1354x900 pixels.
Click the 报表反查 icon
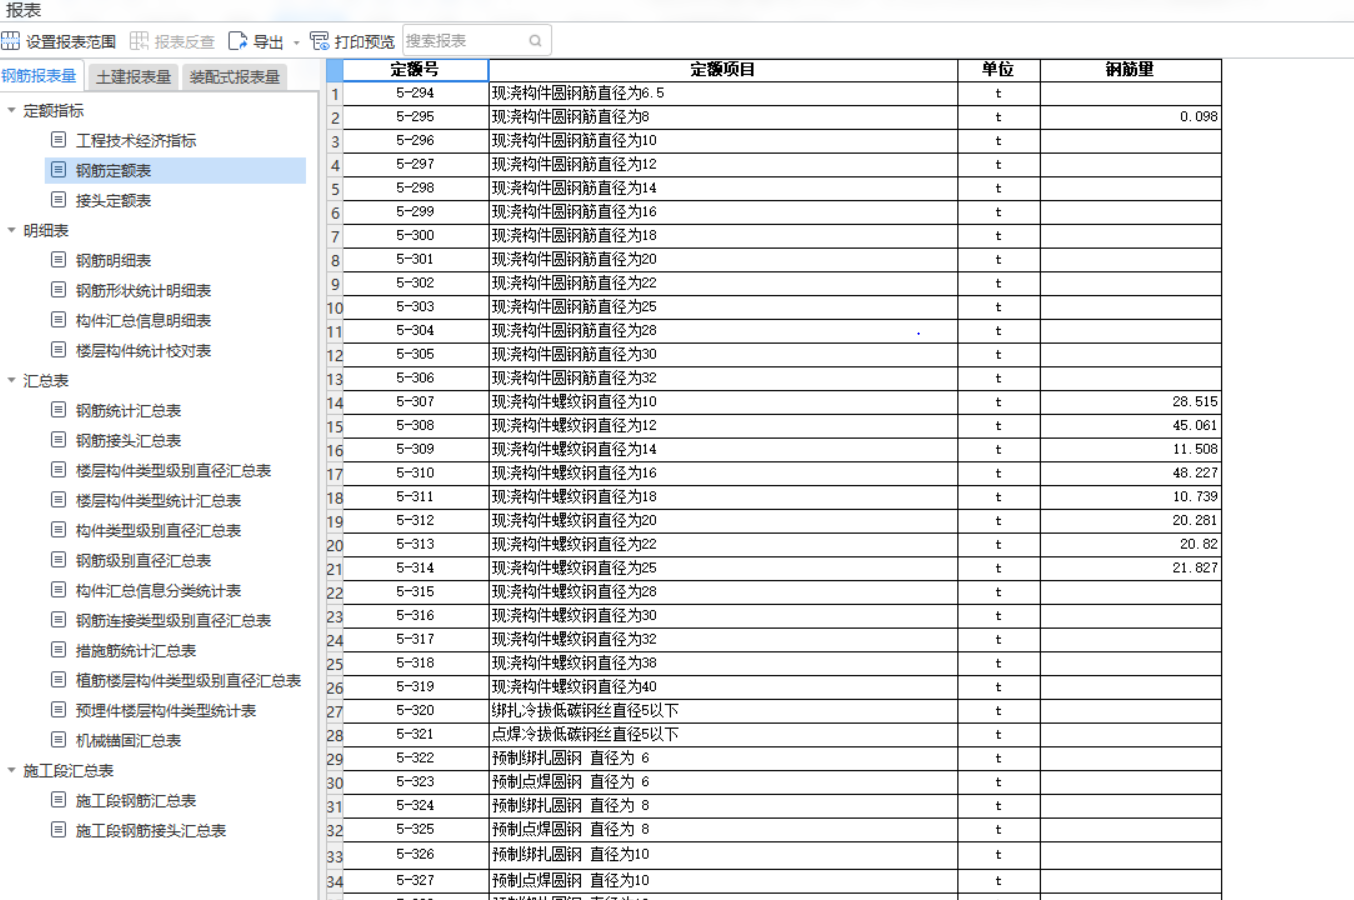tap(139, 41)
